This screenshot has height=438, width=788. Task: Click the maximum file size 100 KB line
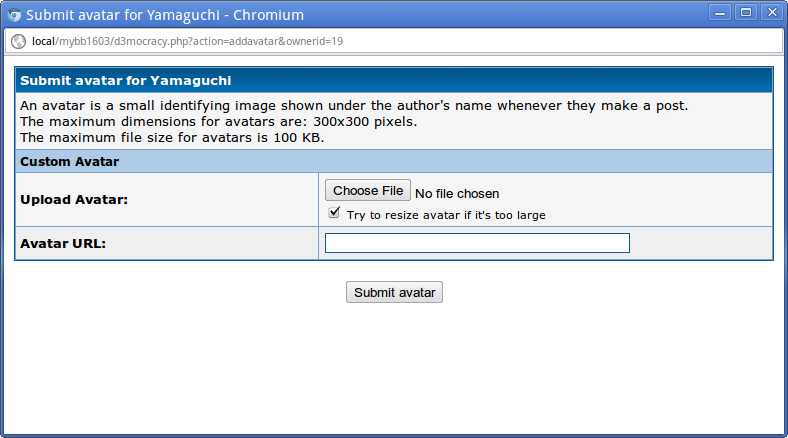(x=172, y=137)
